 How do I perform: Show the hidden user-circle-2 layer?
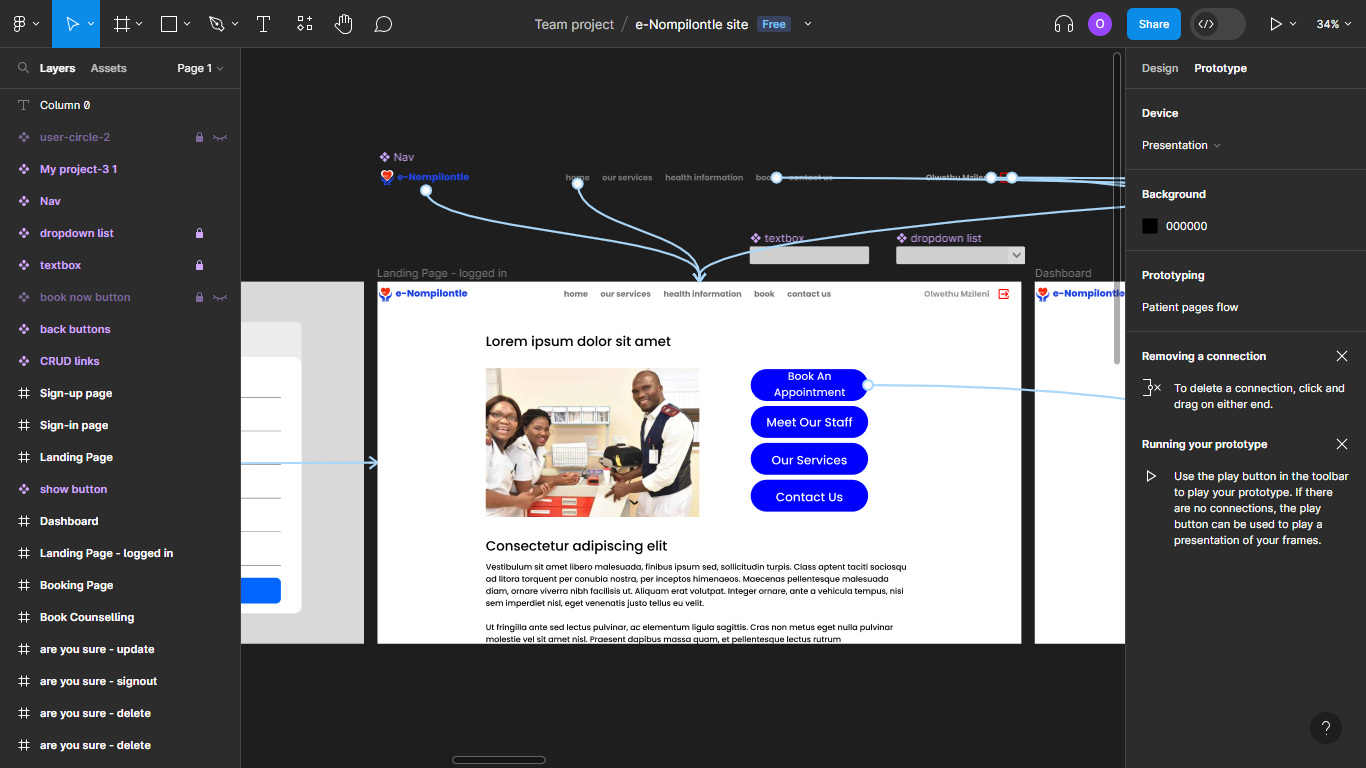coord(220,137)
